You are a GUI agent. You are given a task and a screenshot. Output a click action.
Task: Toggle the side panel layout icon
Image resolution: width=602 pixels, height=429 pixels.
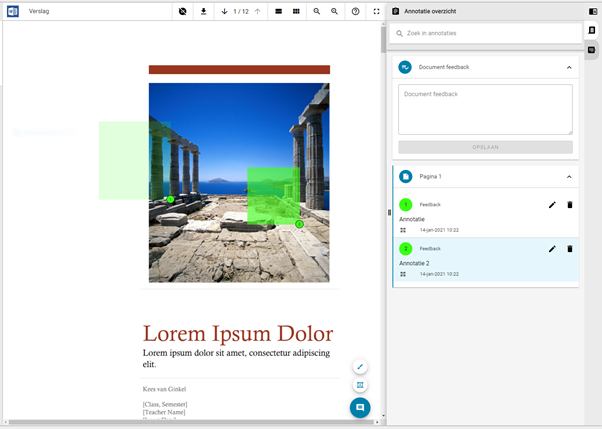(593, 12)
